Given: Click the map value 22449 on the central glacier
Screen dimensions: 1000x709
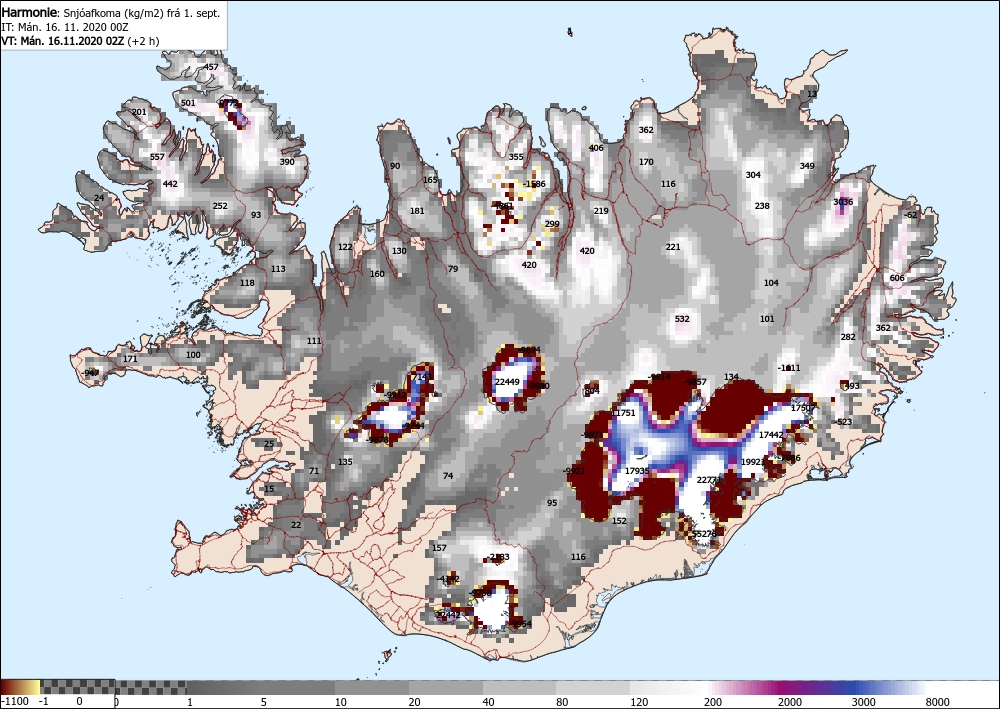Looking at the screenshot, I should point(508,382).
